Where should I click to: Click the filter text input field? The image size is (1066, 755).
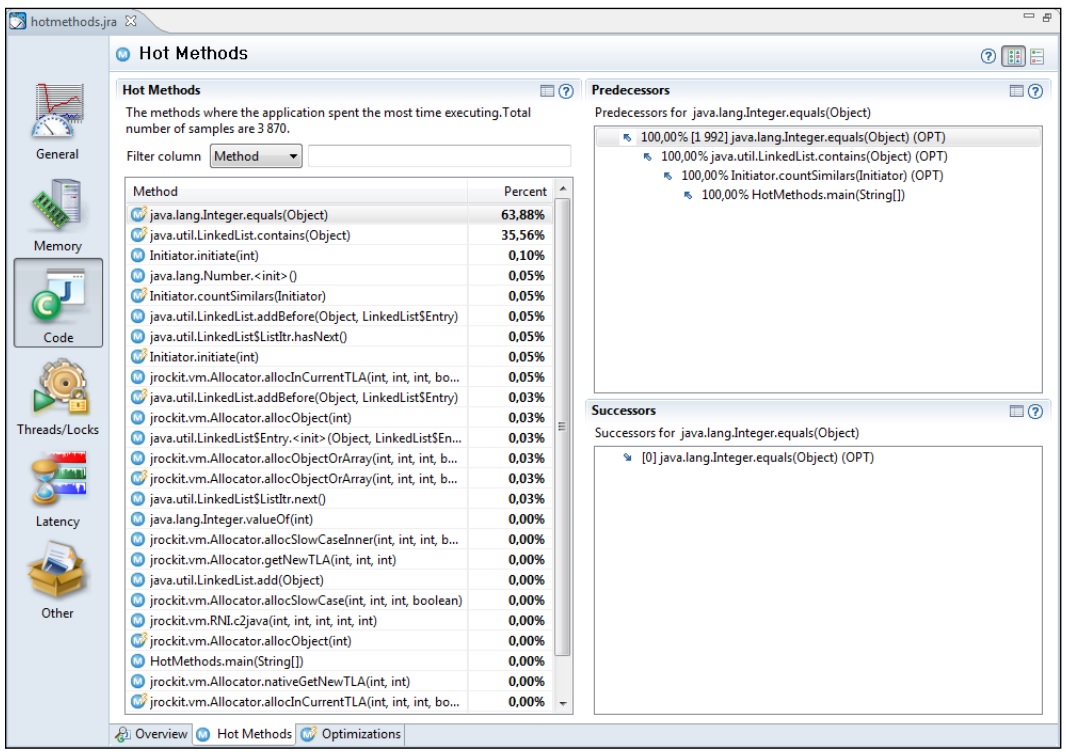pyautogui.click(x=439, y=156)
